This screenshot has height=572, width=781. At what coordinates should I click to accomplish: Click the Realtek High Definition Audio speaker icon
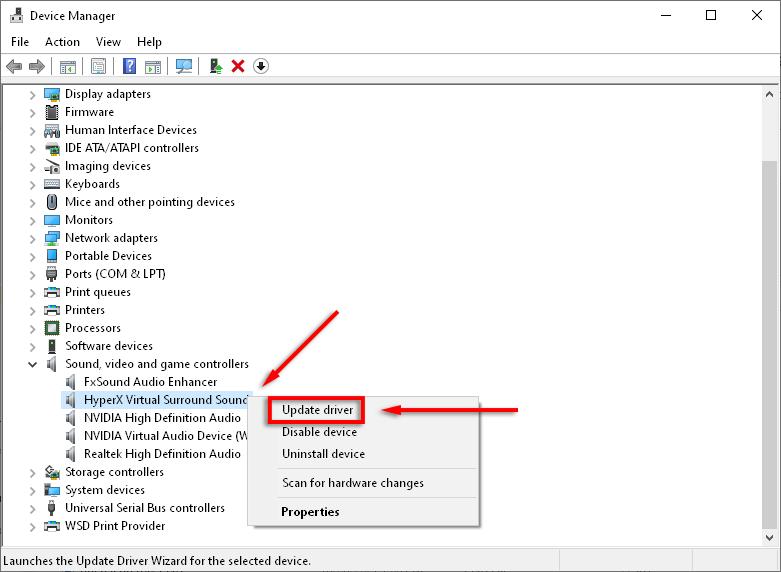(71, 454)
